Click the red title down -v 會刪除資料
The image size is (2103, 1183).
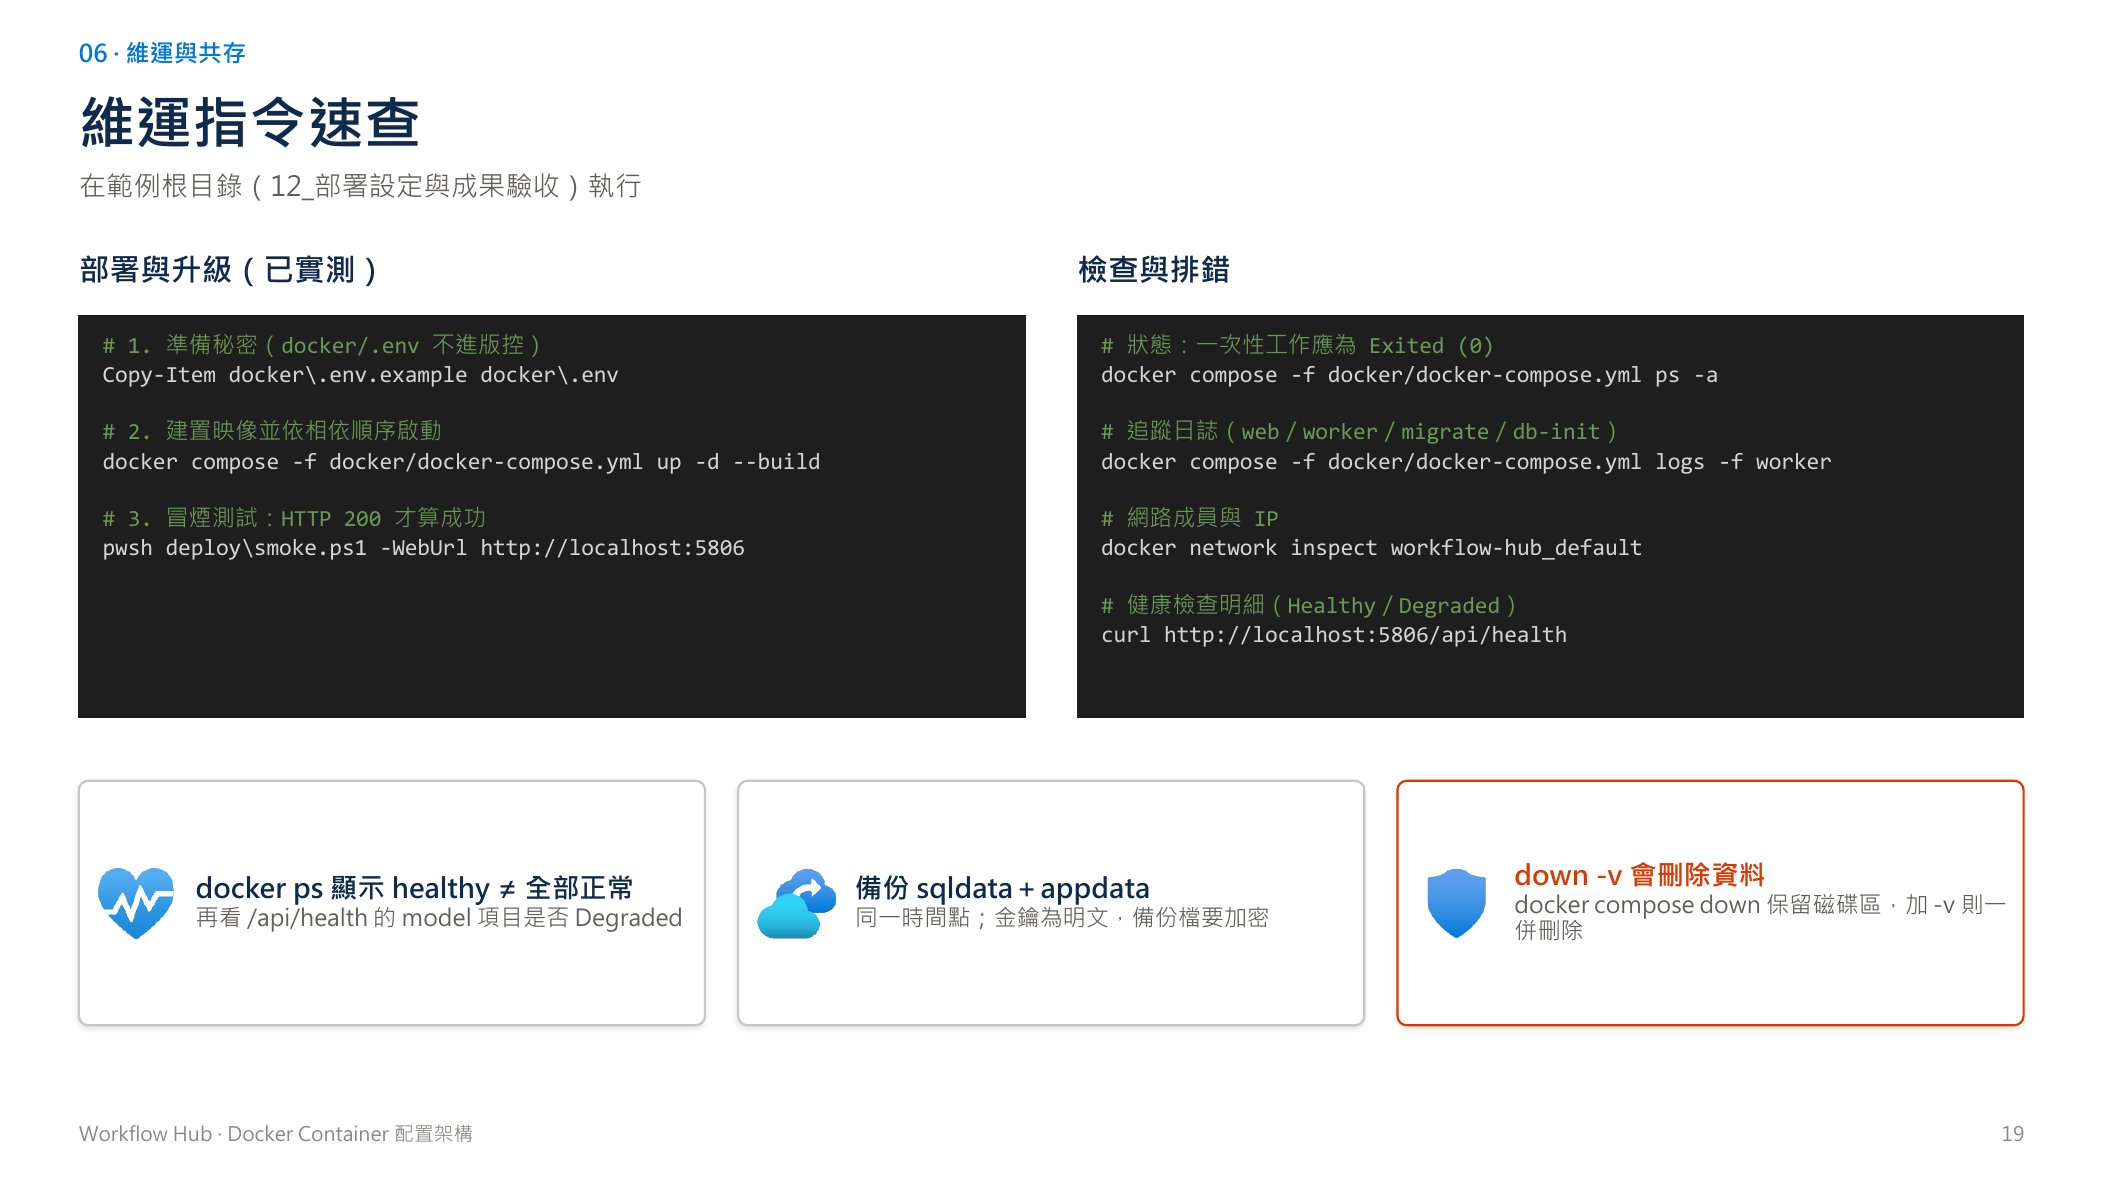click(x=1639, y=875)
